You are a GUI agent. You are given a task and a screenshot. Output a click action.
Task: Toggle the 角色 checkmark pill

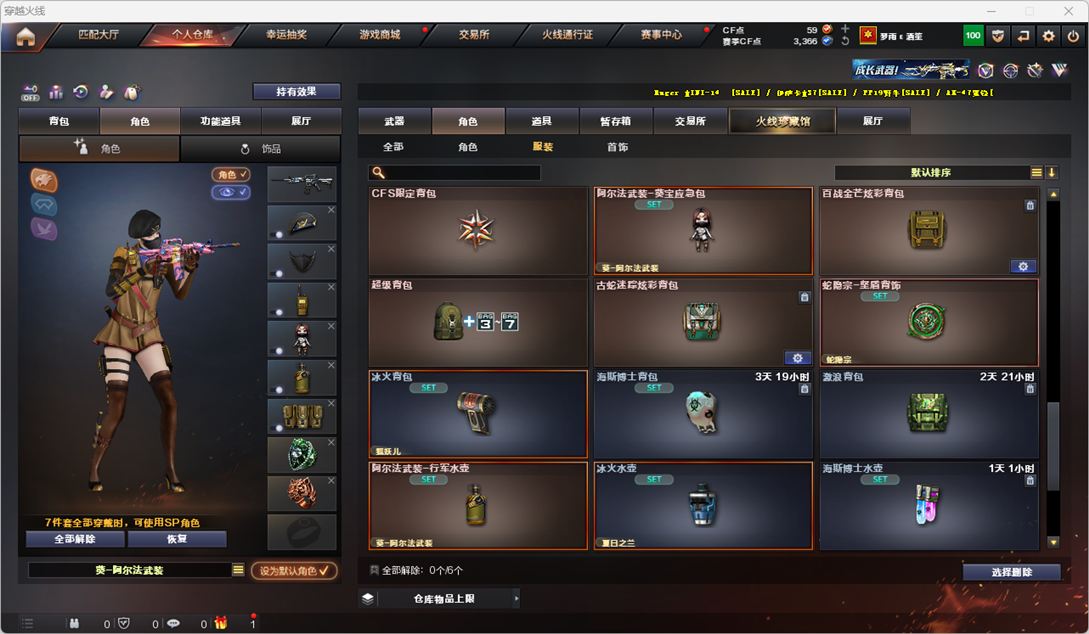231,174
